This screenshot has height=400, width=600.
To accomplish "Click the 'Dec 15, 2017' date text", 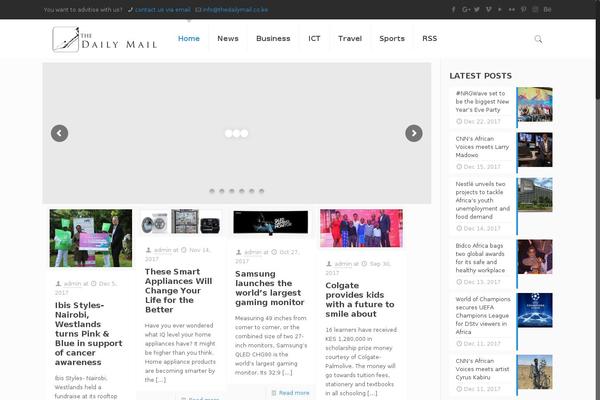I will click(x=482, y=167).
